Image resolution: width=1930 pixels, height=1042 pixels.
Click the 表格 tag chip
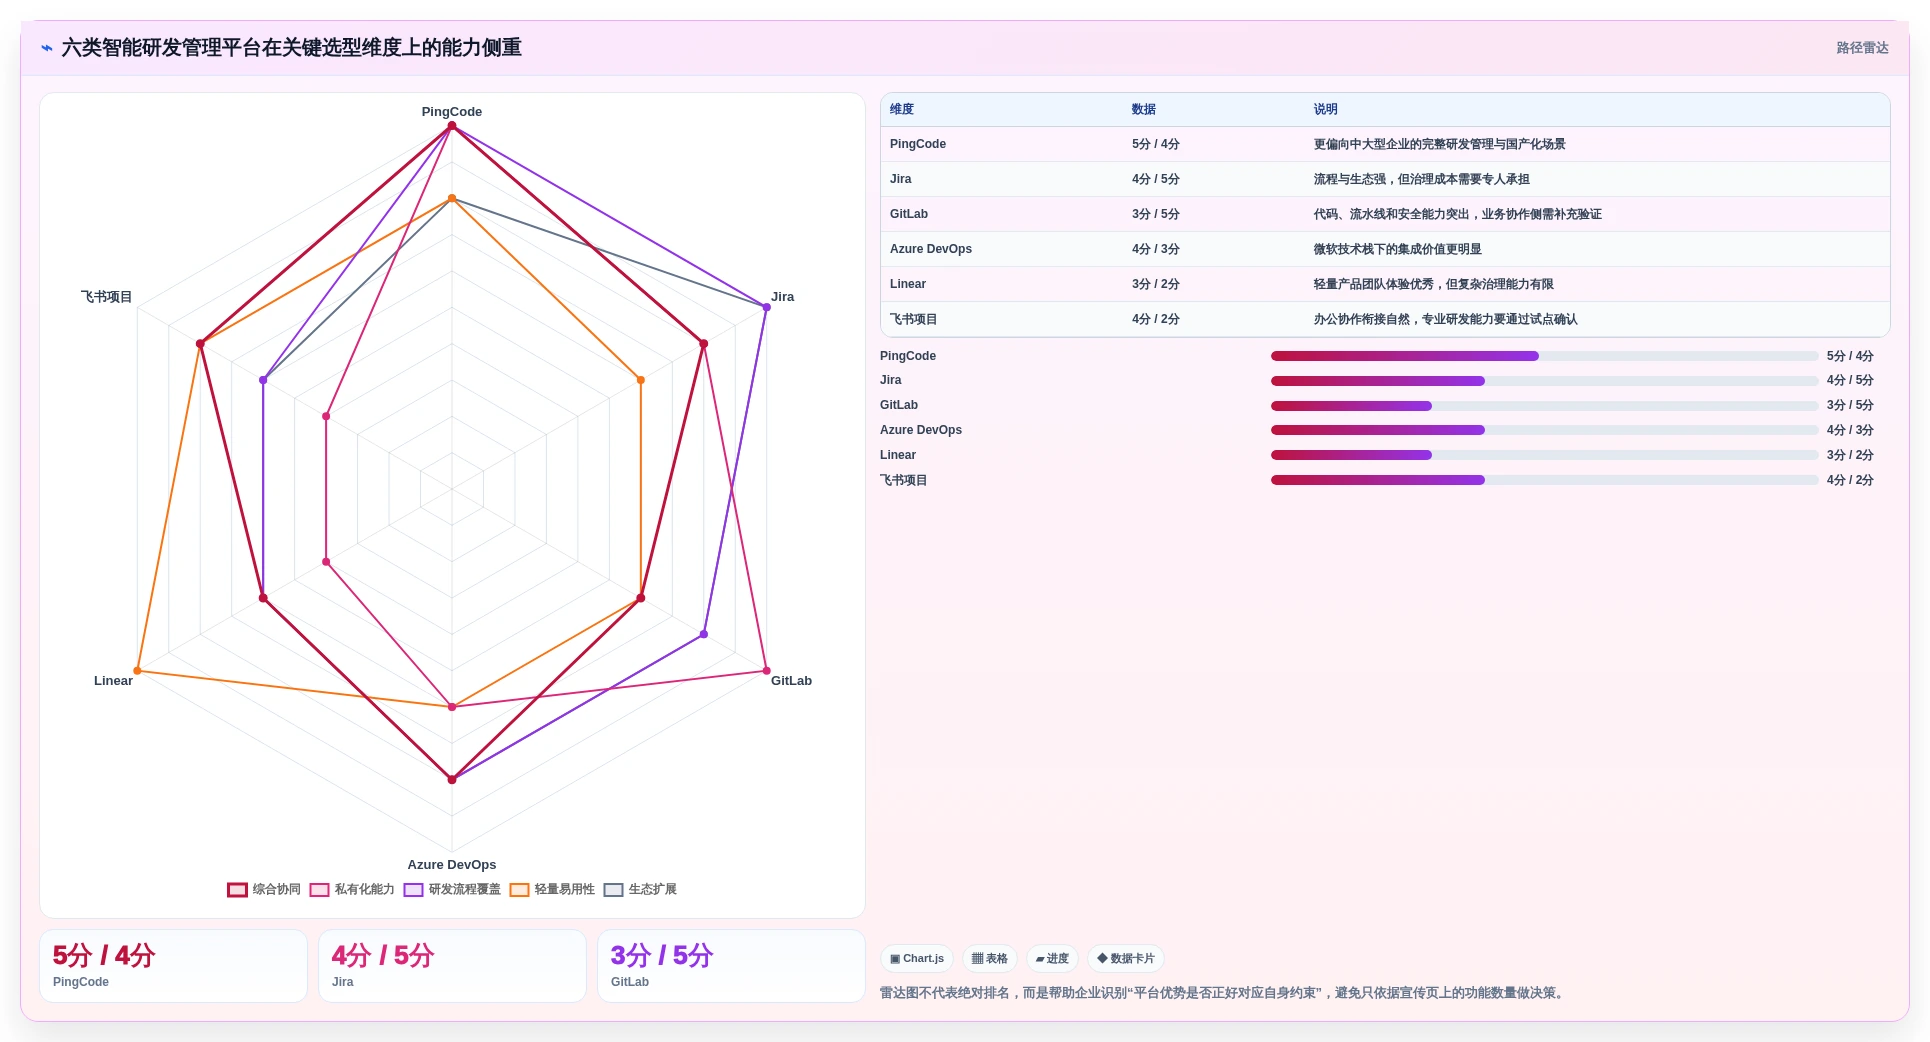pyautogui.click(x=990, y=958)
